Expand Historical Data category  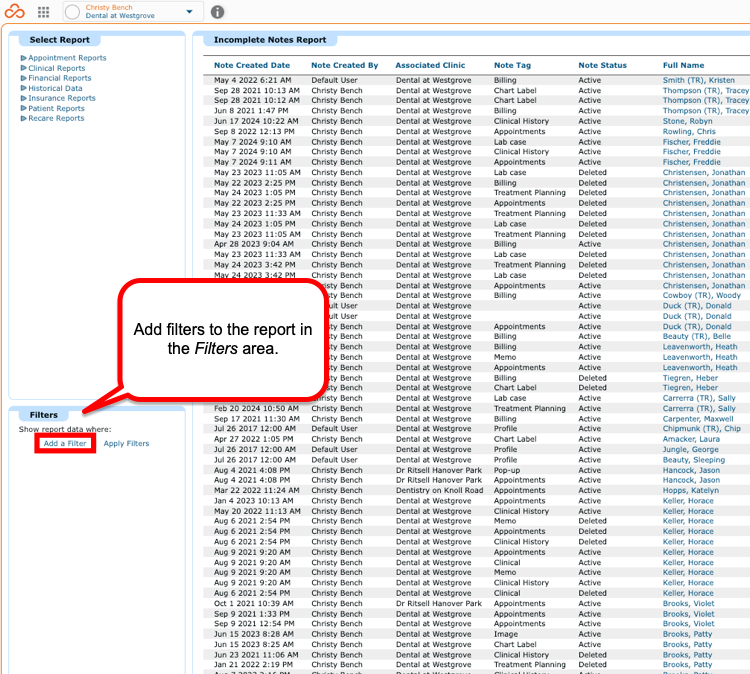click(x=51, y=88)
